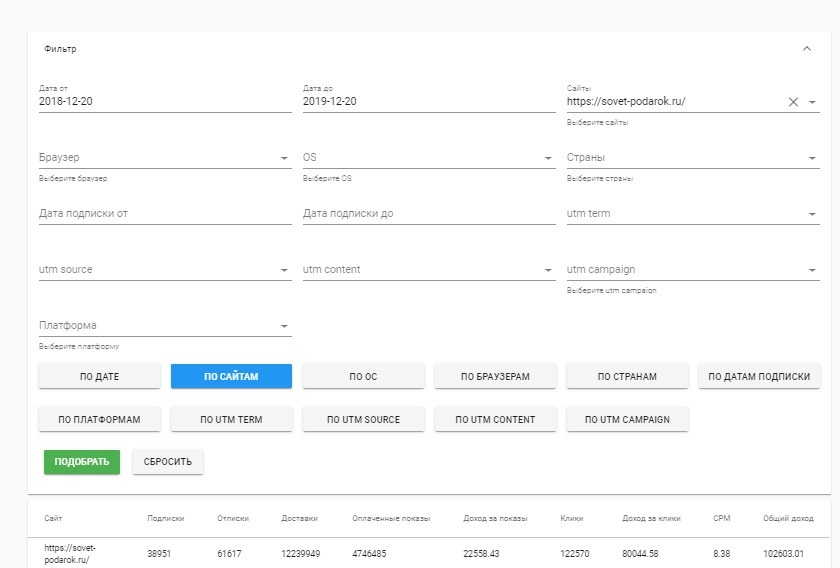Viewport: 840px width, 568px height.
Task: Switch grouping to ПО ДАТЕ
Action: 99,376
